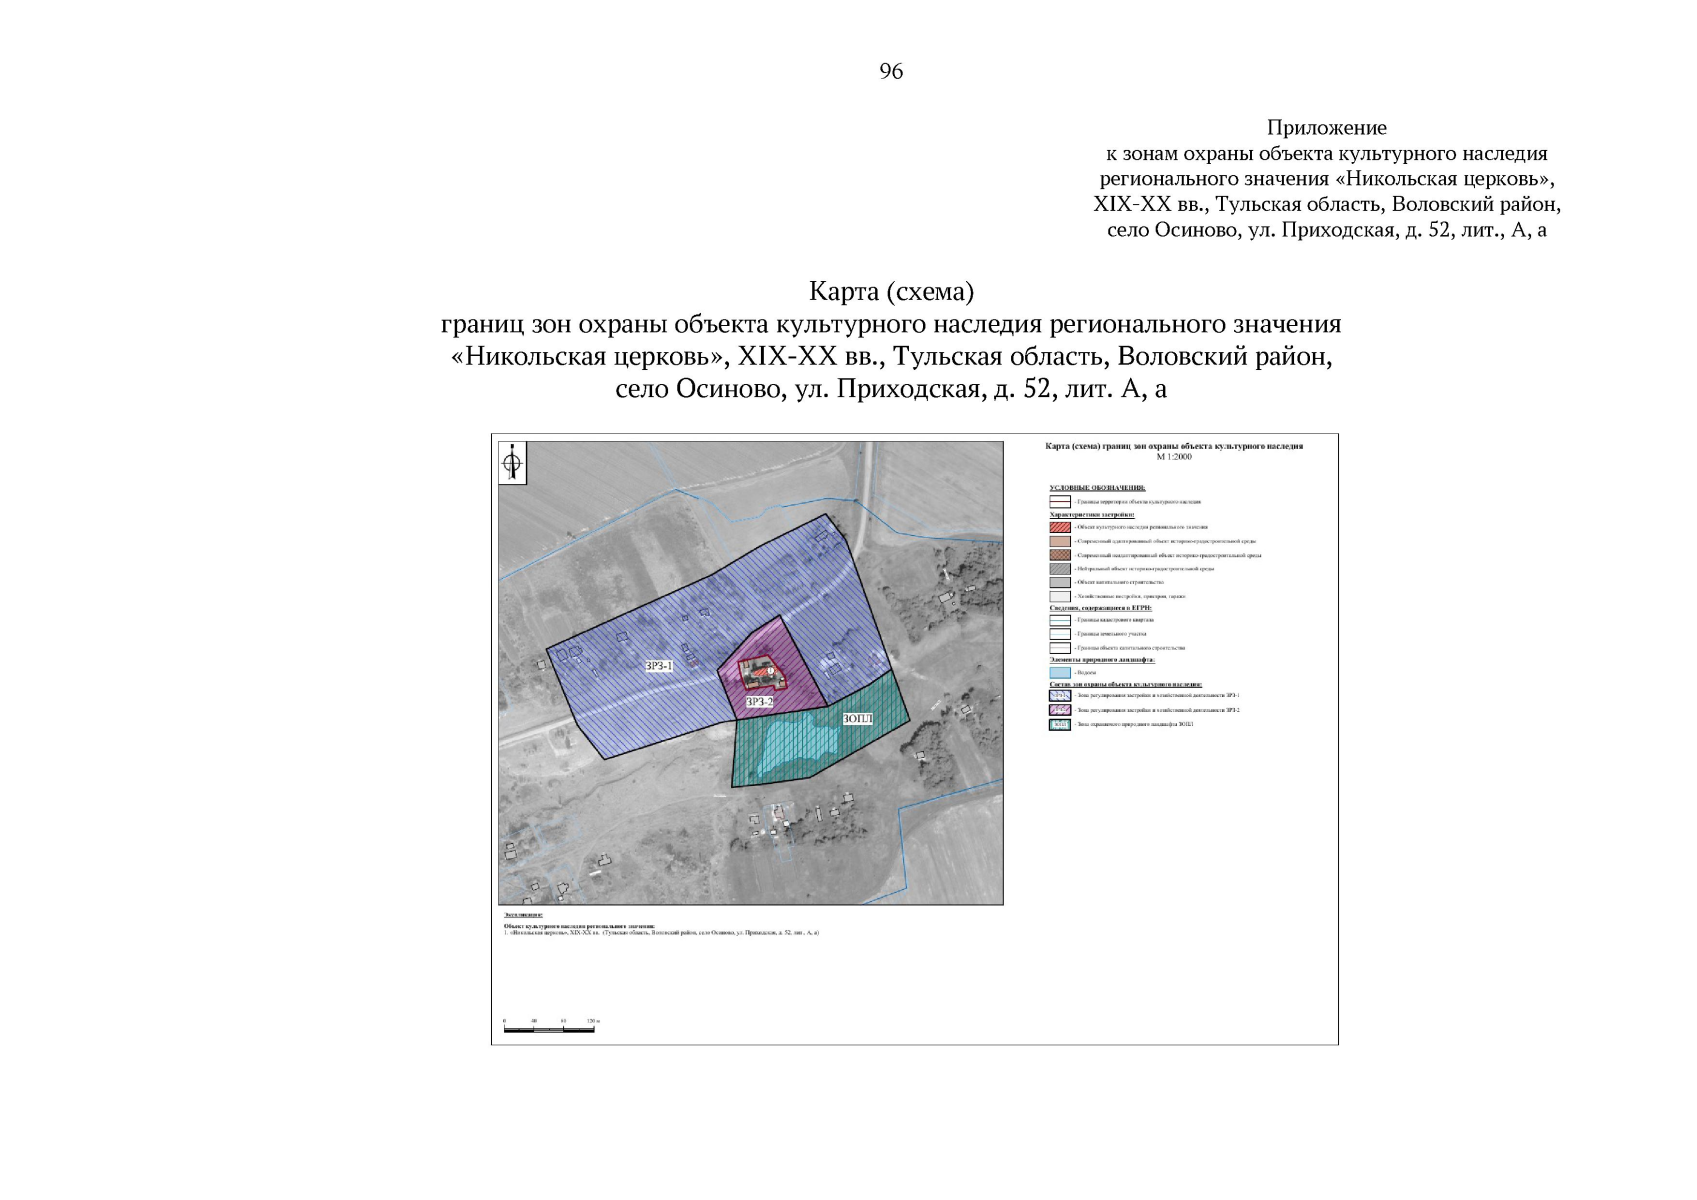
Task: Click the light blue water body swatch
Action: pyautogui.click(x=1059, y=672)
